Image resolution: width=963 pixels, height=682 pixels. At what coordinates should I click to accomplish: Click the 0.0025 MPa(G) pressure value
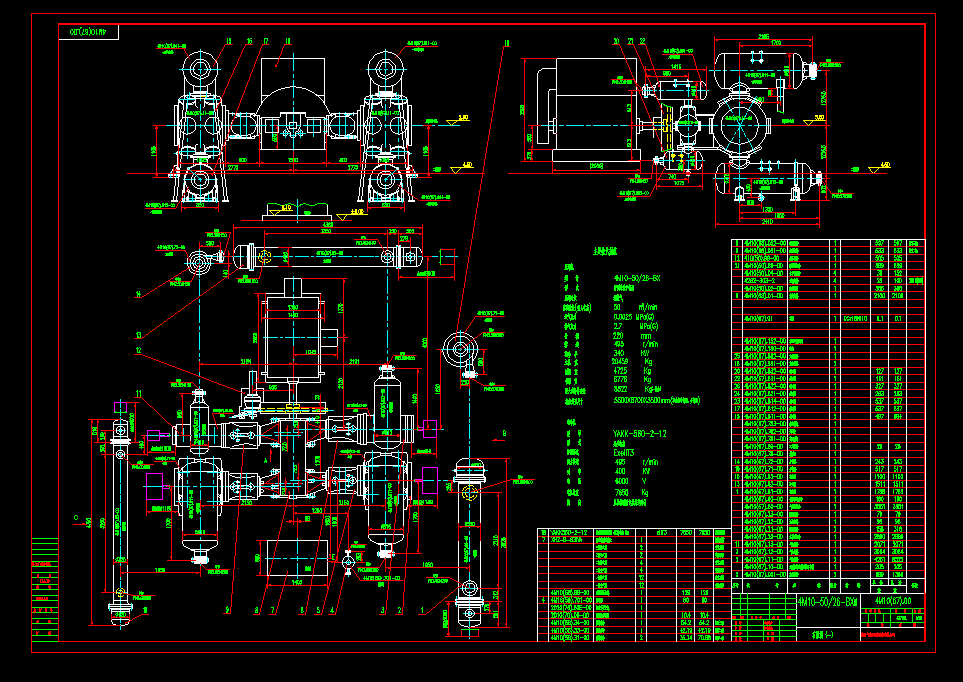(x=635, y=317)
